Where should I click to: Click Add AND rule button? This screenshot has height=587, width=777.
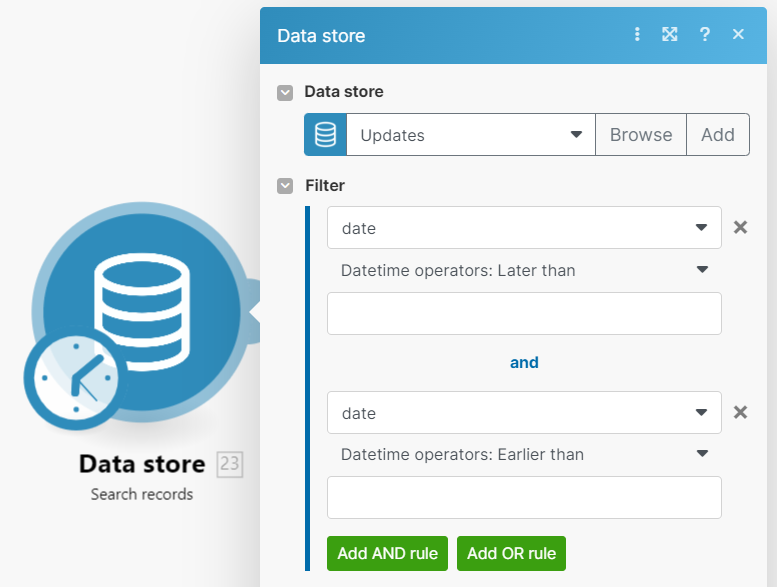coord(387,553)
